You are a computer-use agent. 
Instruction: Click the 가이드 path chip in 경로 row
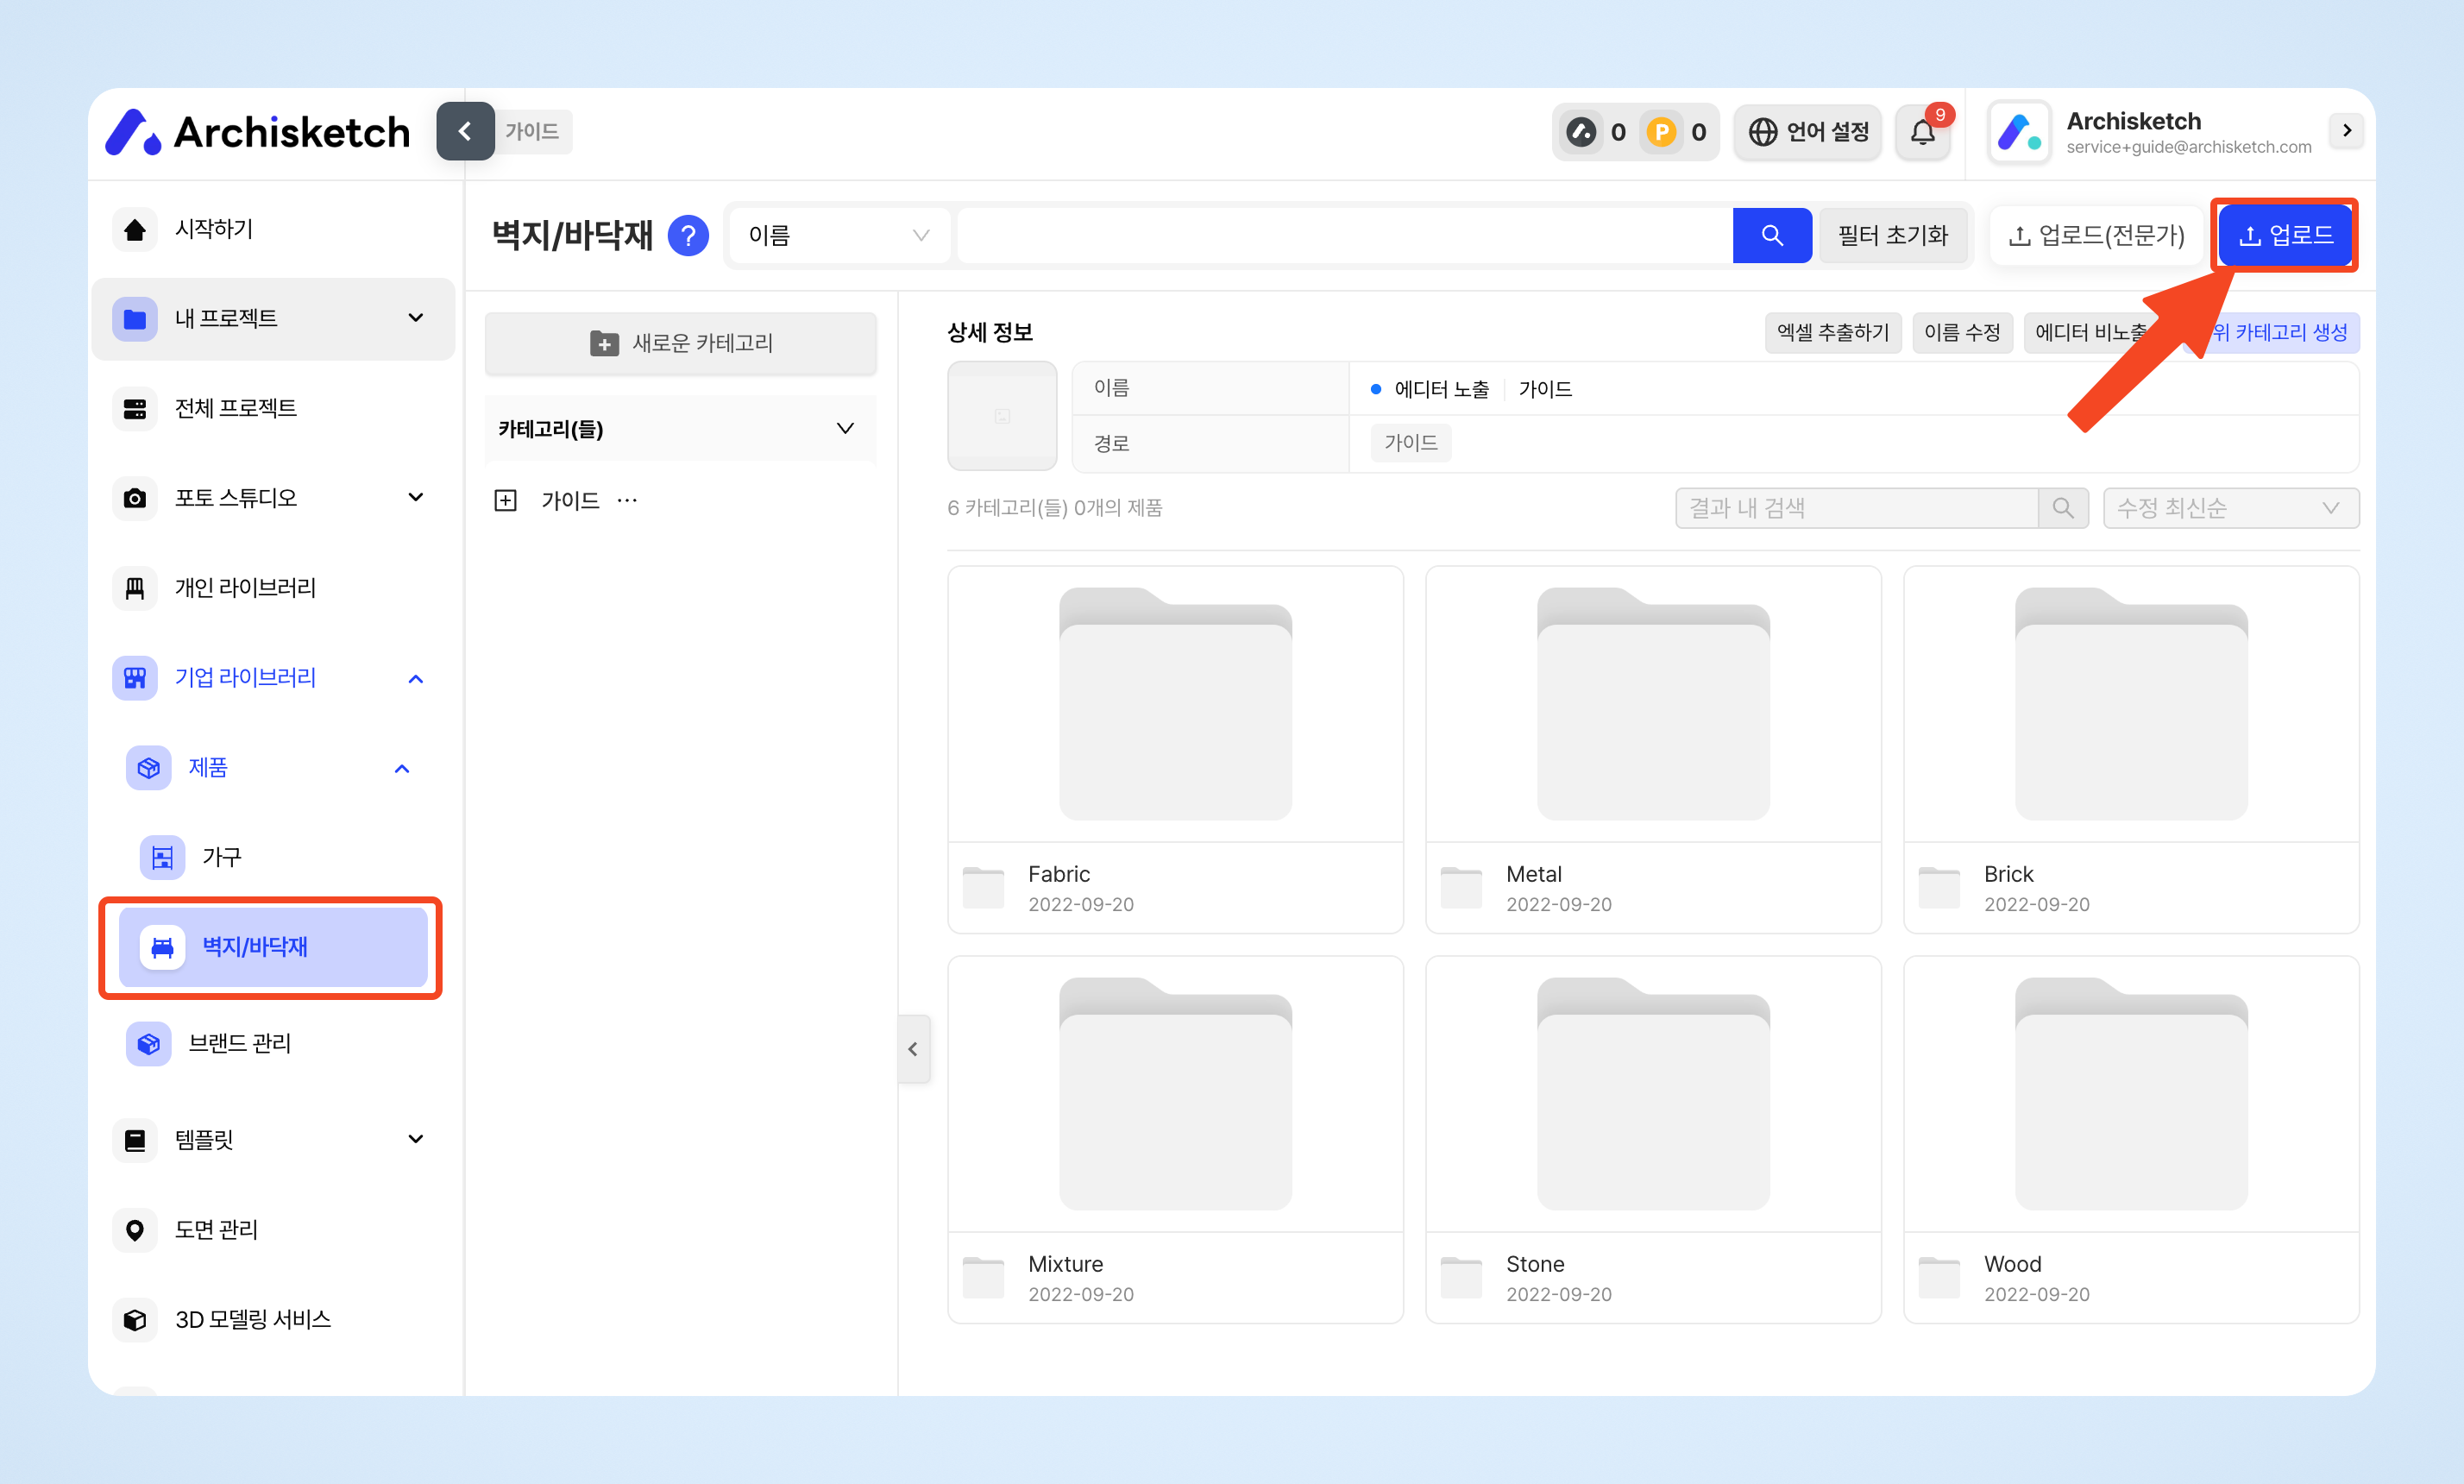pyautogui.click(x=1410, y=442)
